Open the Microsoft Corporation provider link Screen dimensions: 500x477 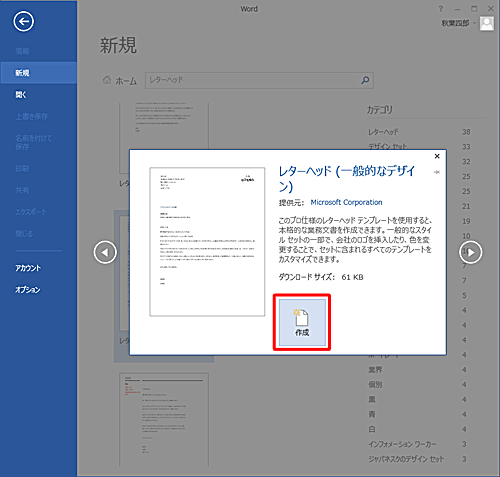(346, 202)
